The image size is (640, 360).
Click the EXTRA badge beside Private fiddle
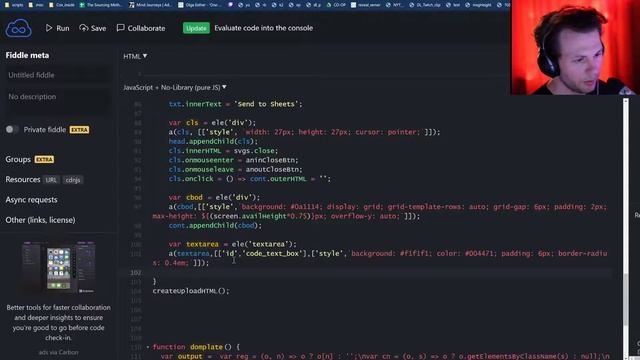[79, 130]
